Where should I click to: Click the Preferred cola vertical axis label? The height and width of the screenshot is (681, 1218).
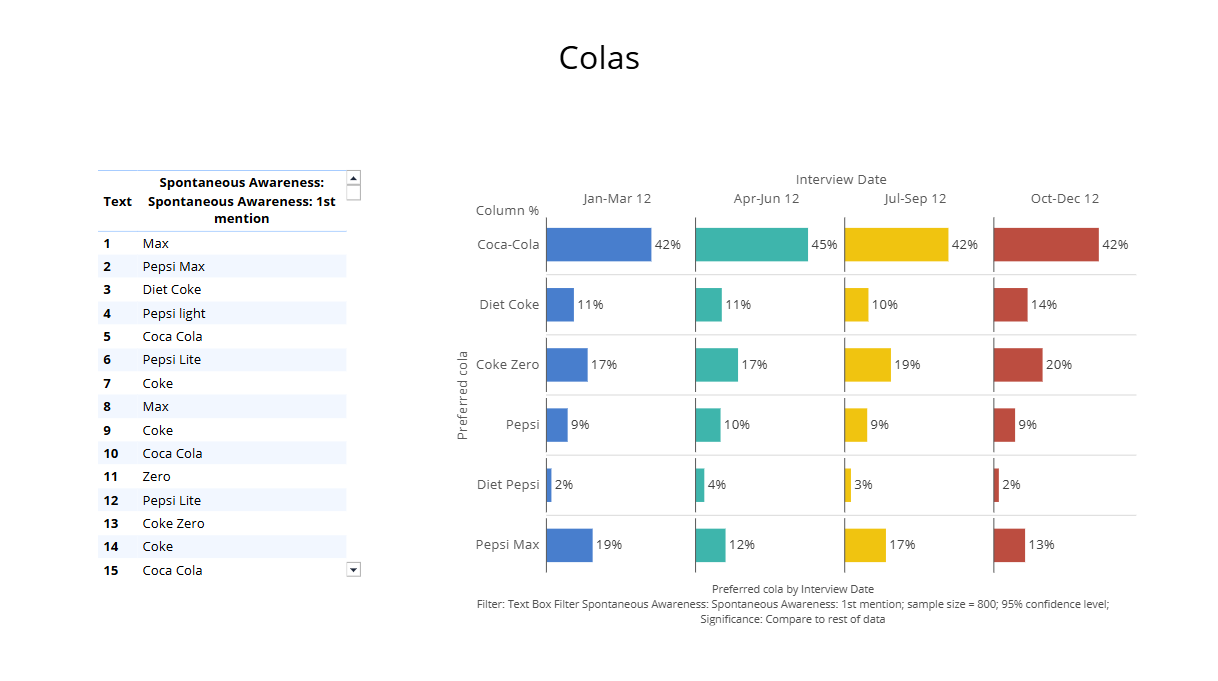(462, 395)
